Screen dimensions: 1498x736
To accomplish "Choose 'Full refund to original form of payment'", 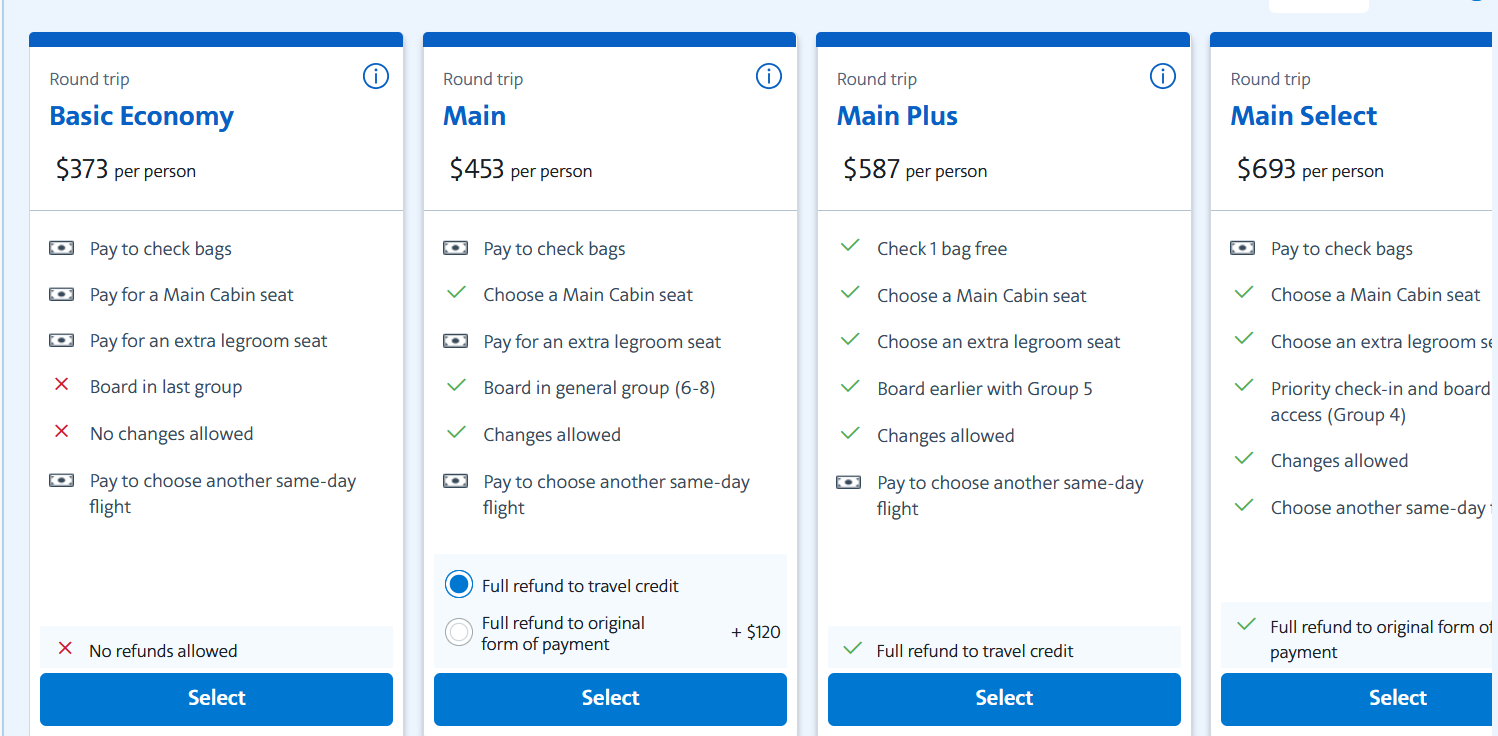I will (458, 631).
